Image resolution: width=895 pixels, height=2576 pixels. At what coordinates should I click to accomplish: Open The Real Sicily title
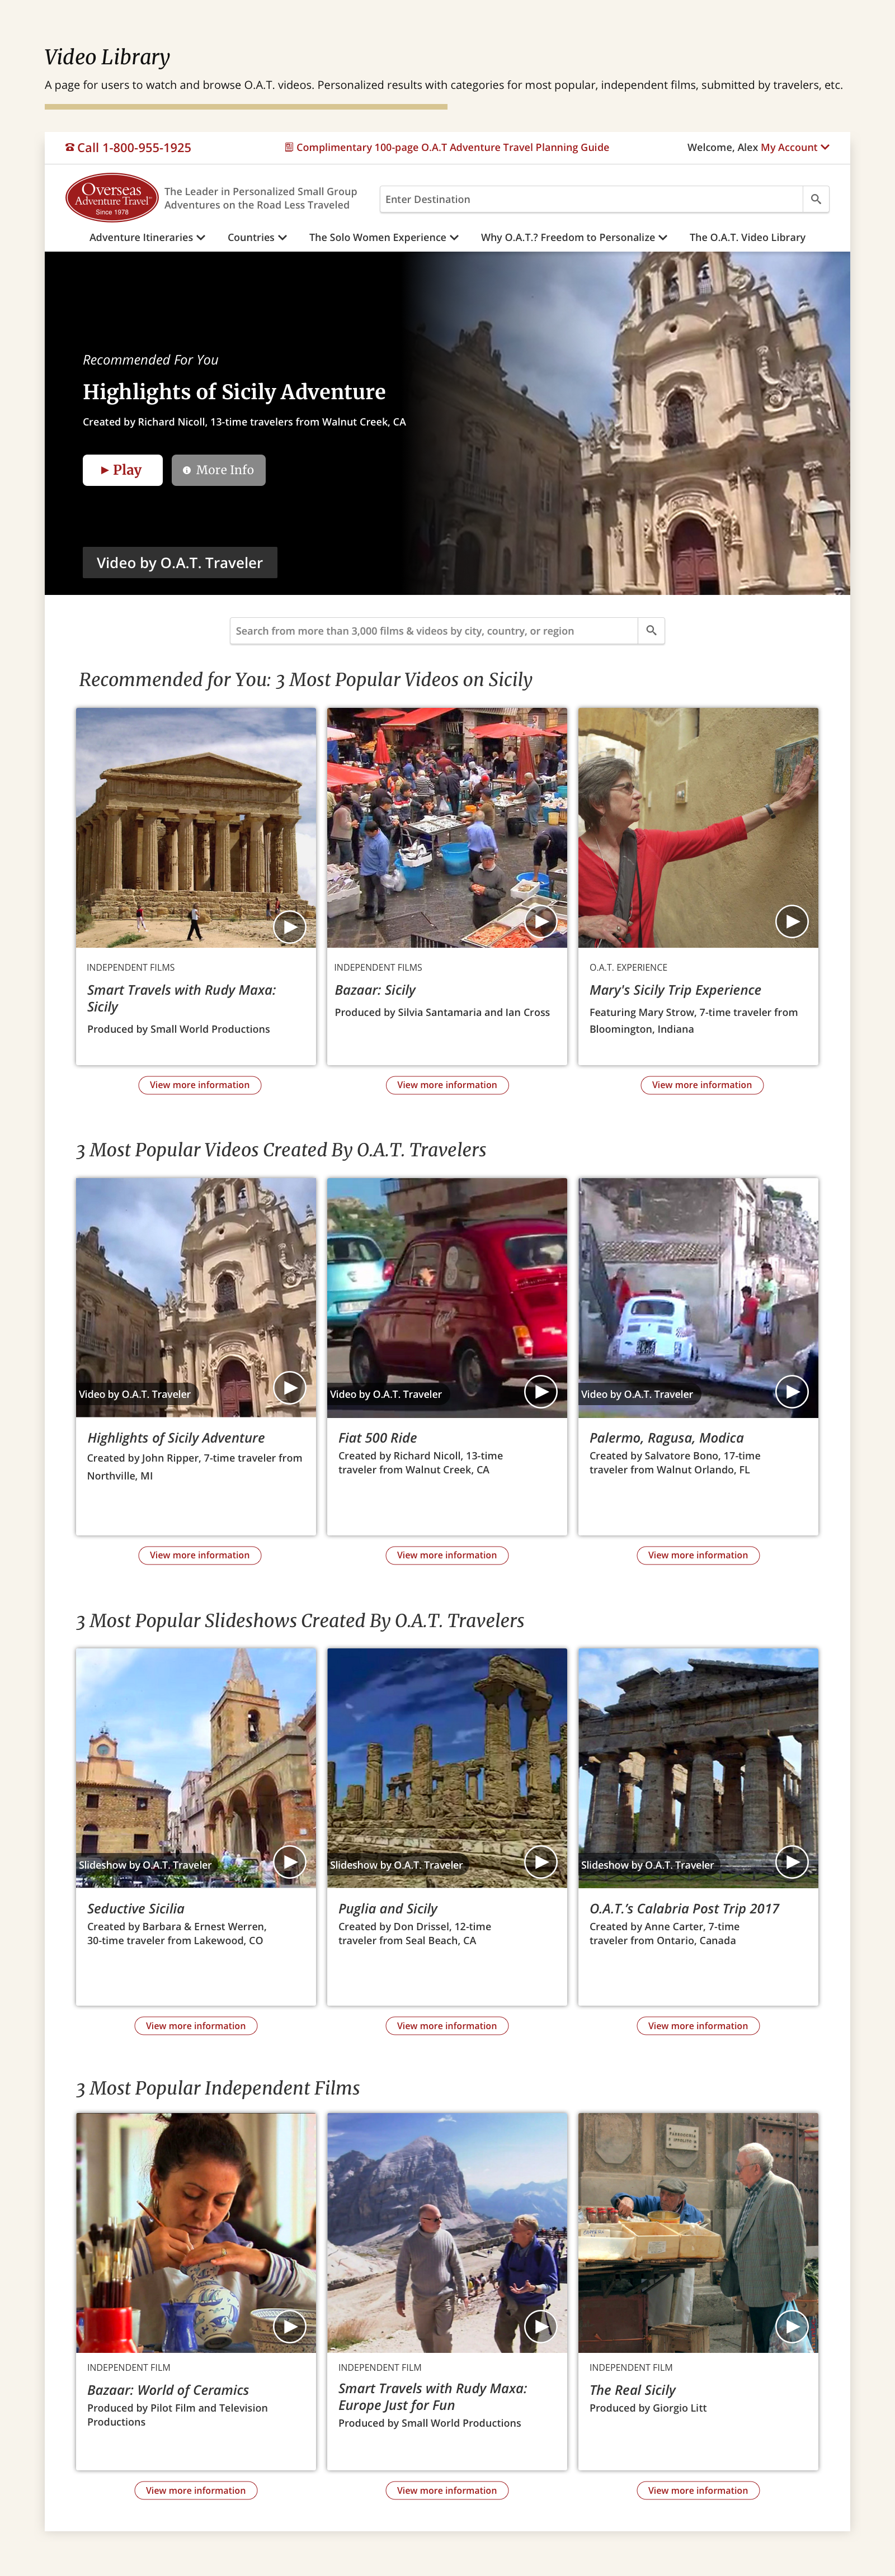tap(633, 2390)
